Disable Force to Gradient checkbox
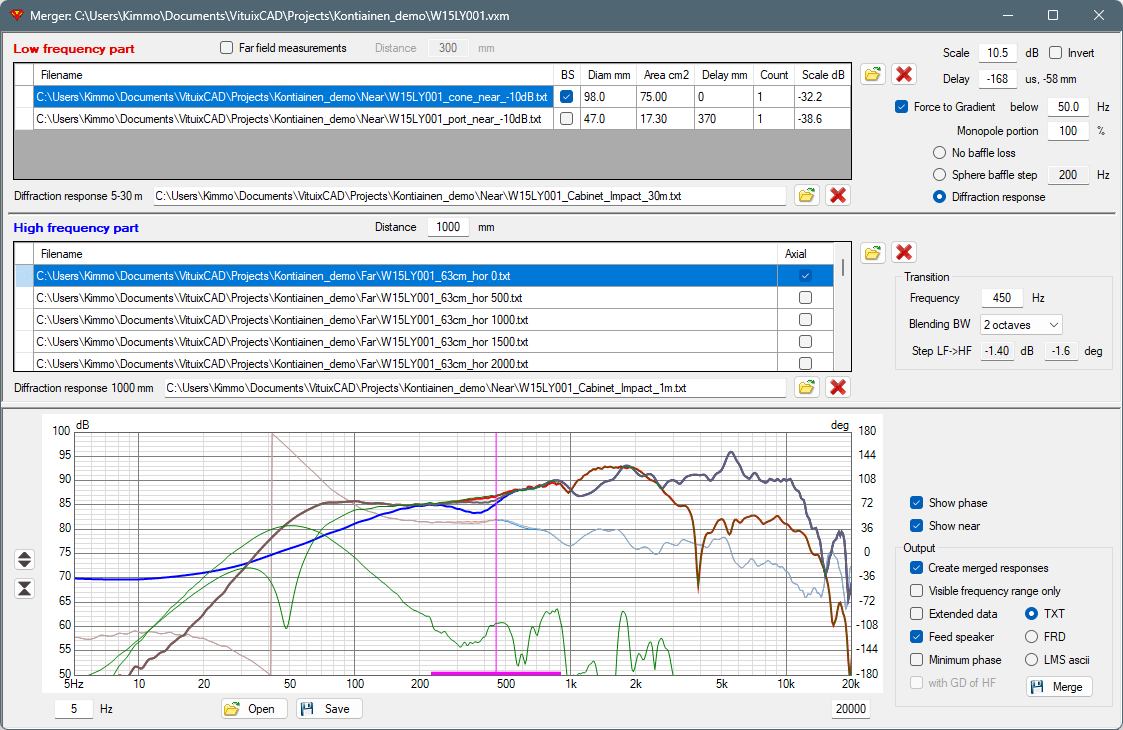Image resolution: width=1123 pixels, height=730 pixels. click(x=902, y=107)
